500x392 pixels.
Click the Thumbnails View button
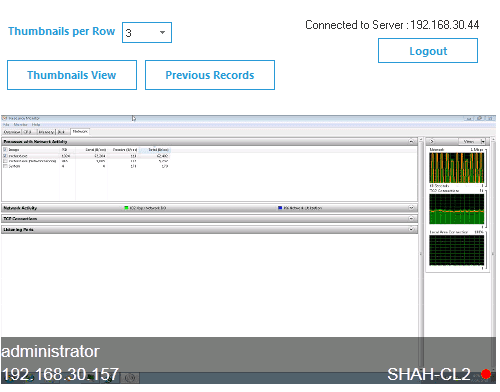pyautogui.click(x=72, y=75)
